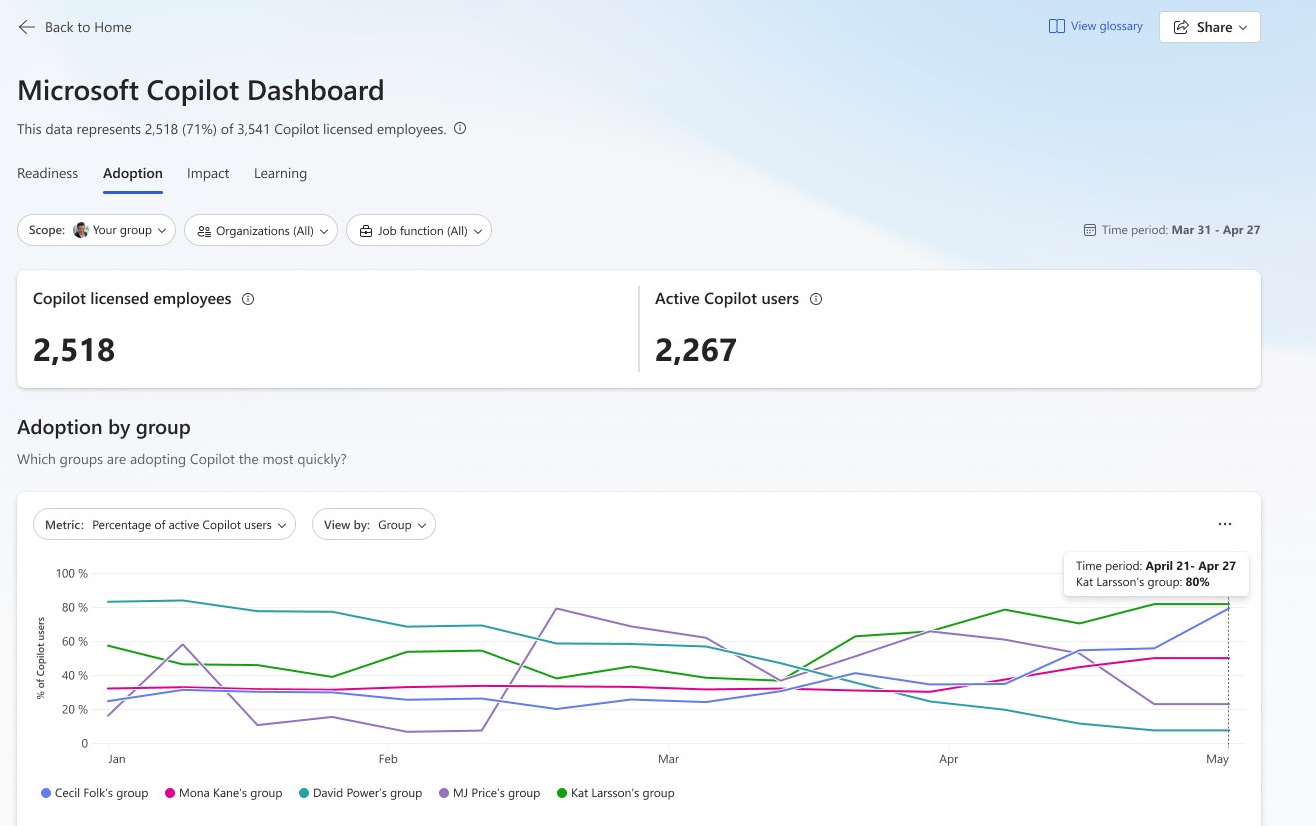The height and width of the screenshot is (826, 1316).
Task: Expand the Organizations (All) dropdown
Action: tap(261, 230)
